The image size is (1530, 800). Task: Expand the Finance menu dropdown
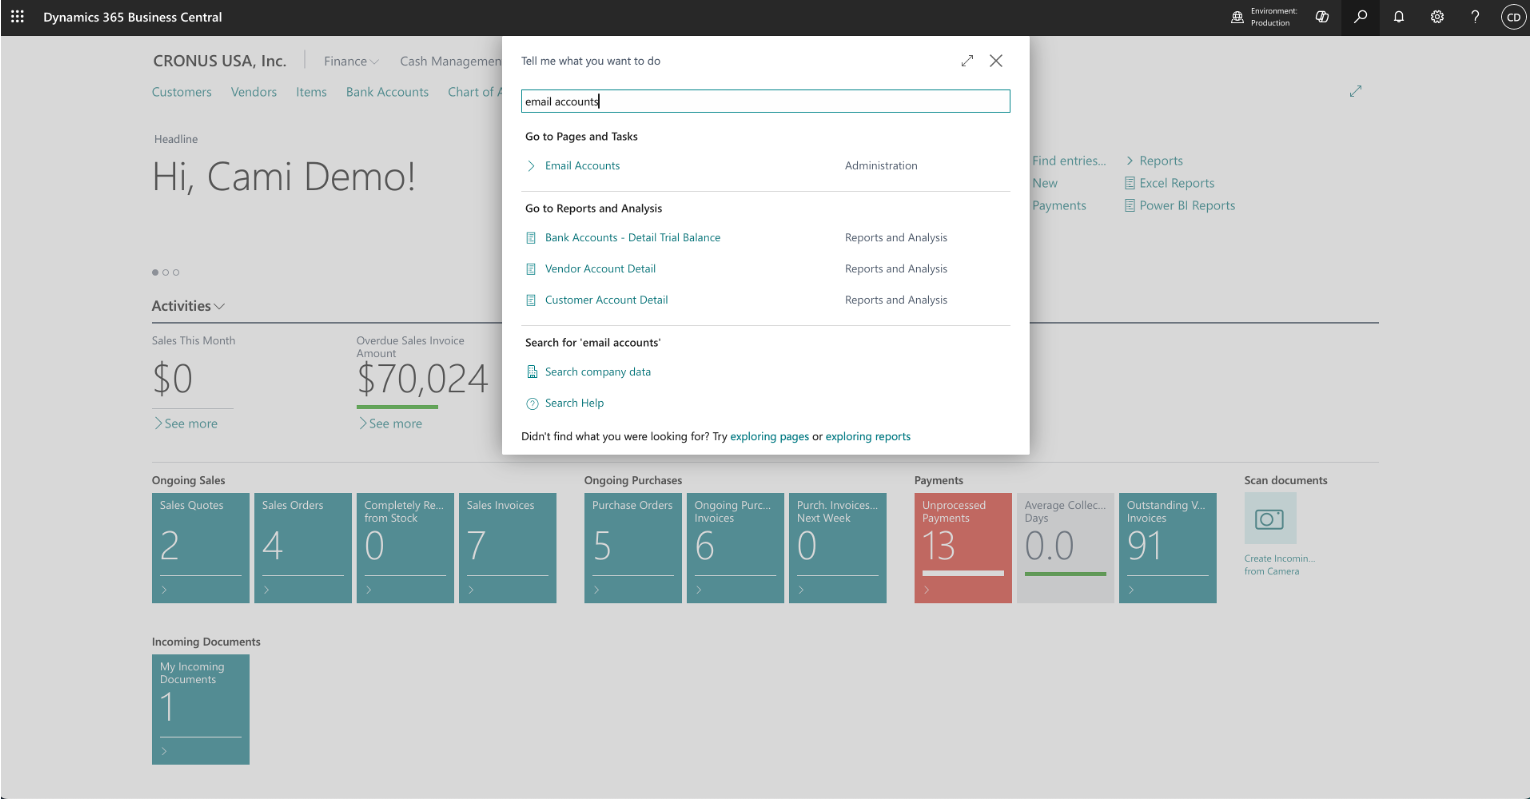pos(351,61)
